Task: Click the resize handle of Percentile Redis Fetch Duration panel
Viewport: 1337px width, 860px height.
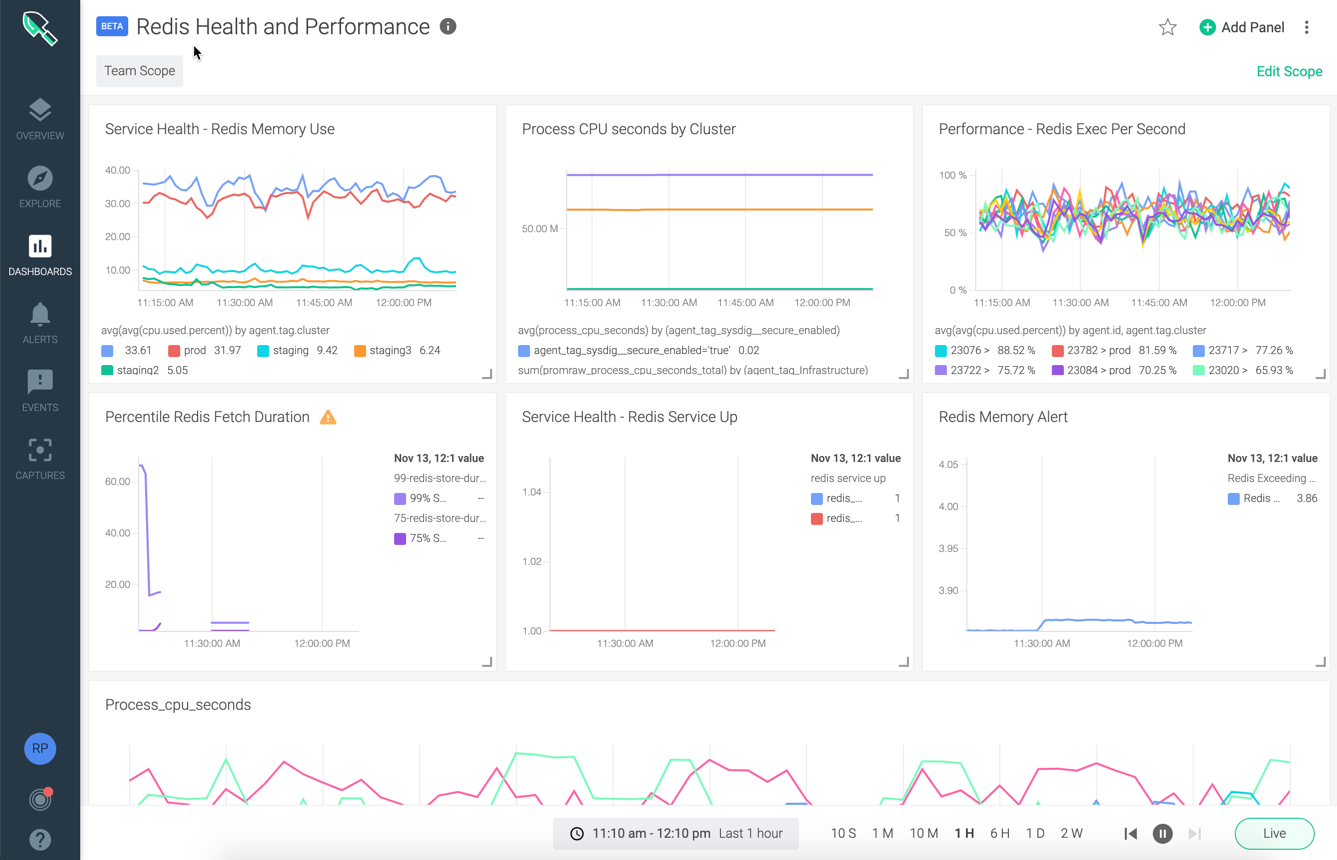Action: (487, 662)
